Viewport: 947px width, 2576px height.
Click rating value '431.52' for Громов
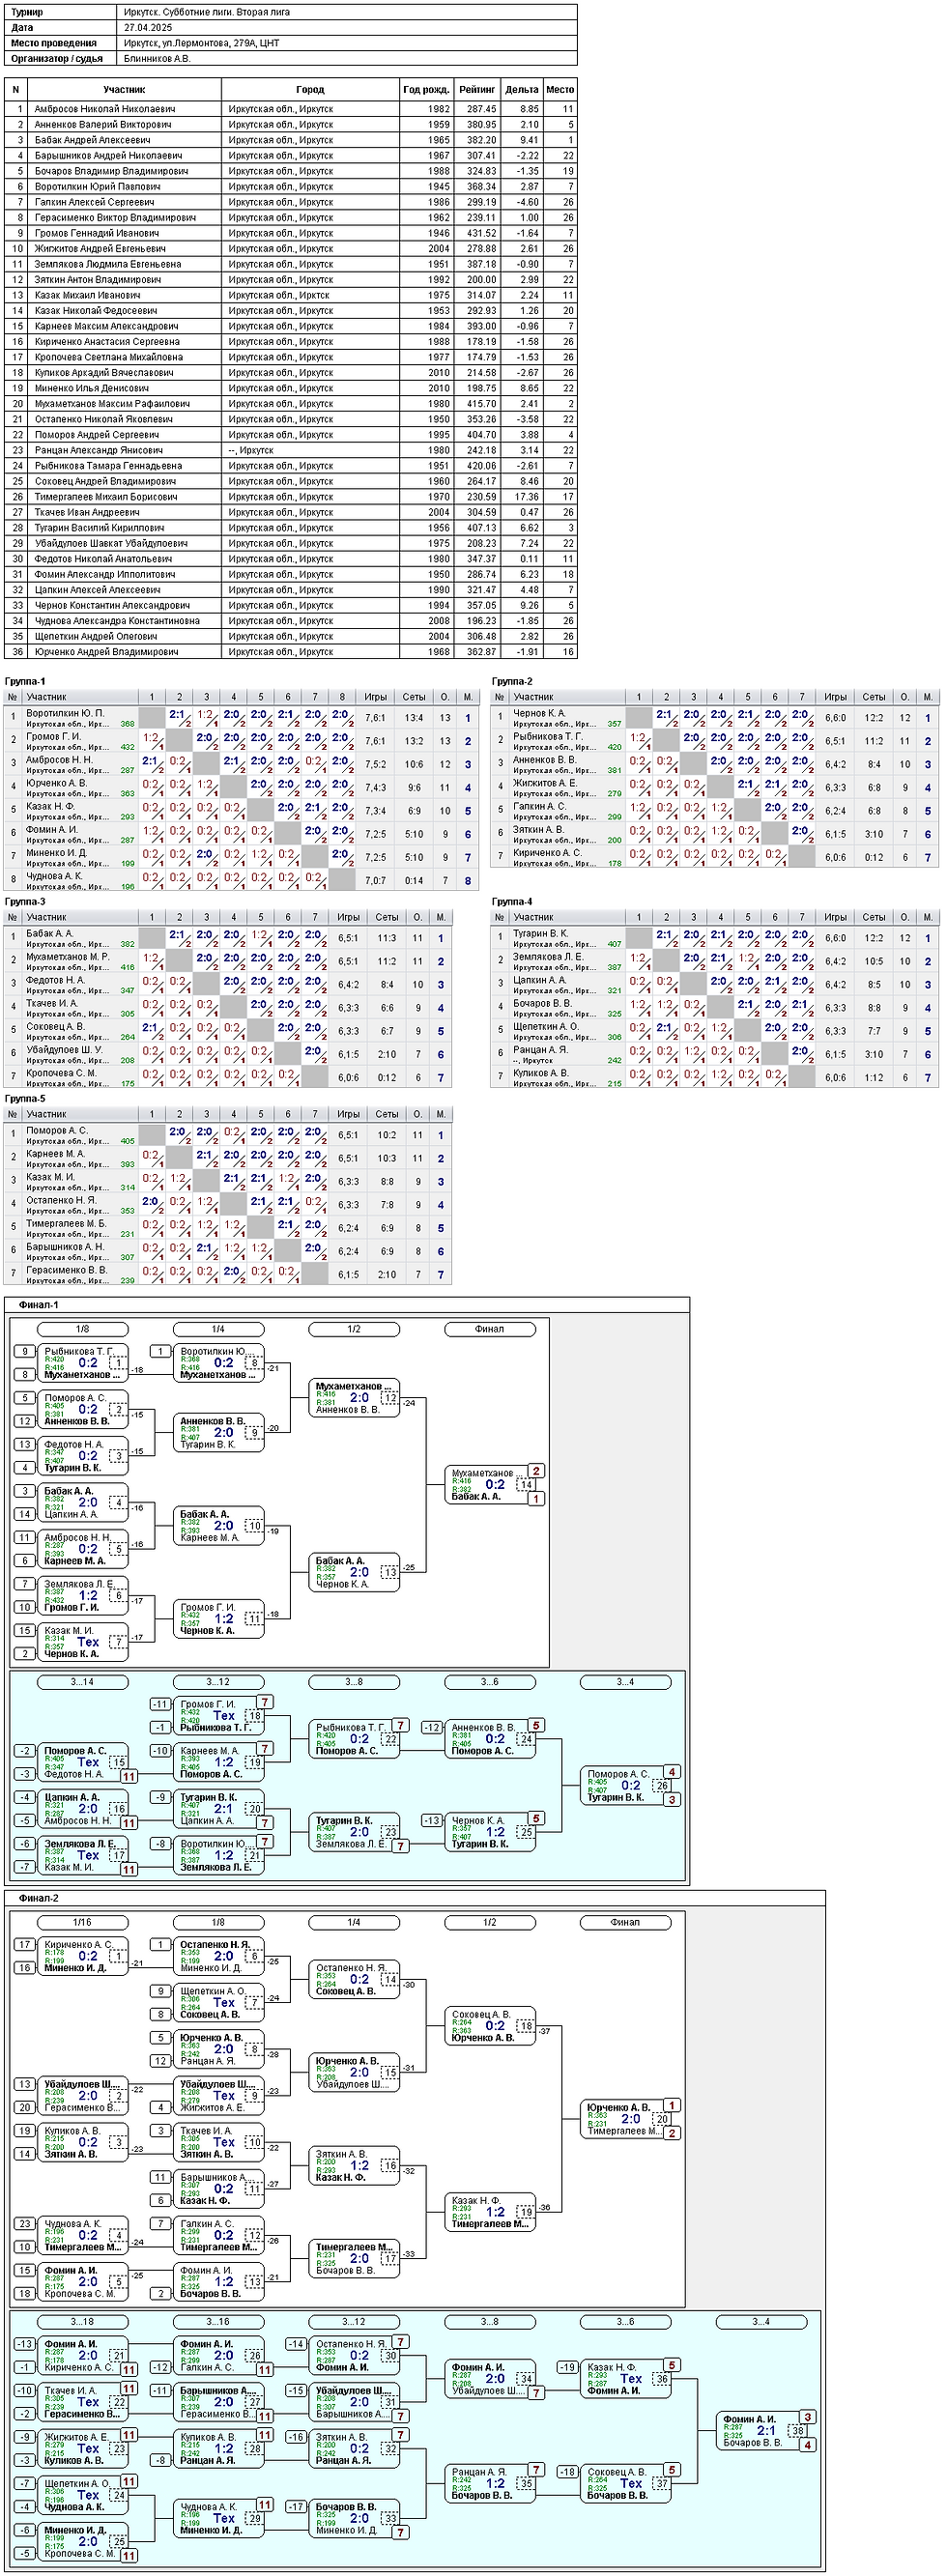pyautogui.click(x=481, y=233)
